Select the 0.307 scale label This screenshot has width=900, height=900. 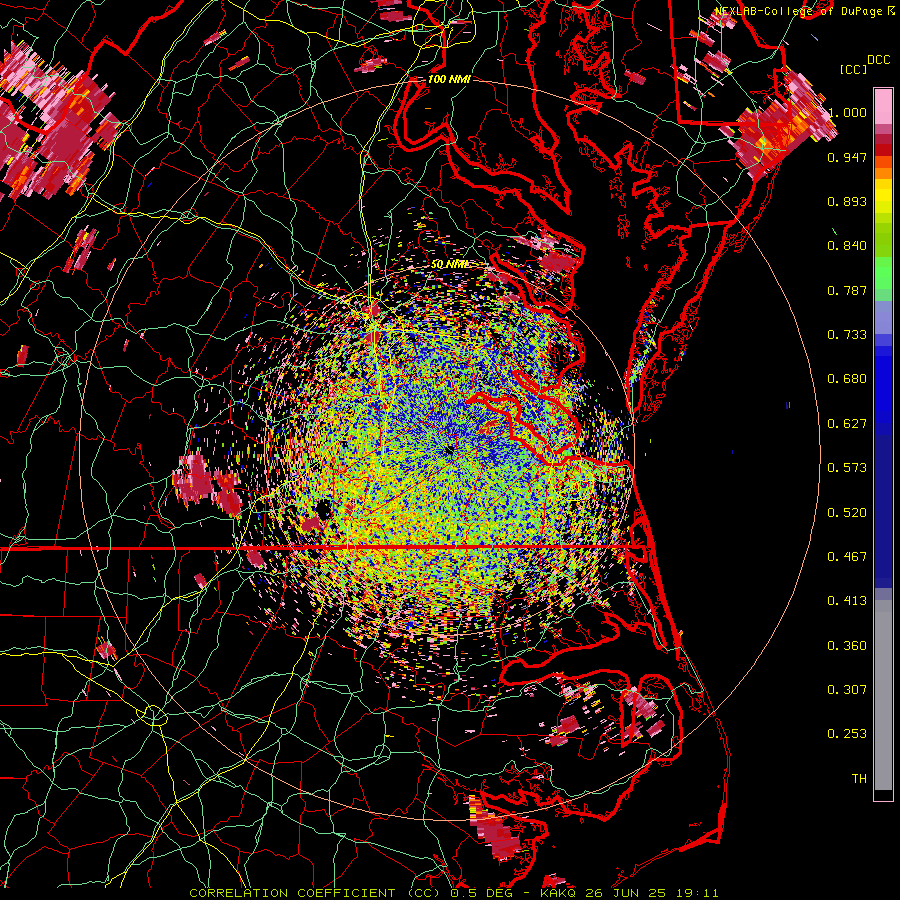[847, 690]
